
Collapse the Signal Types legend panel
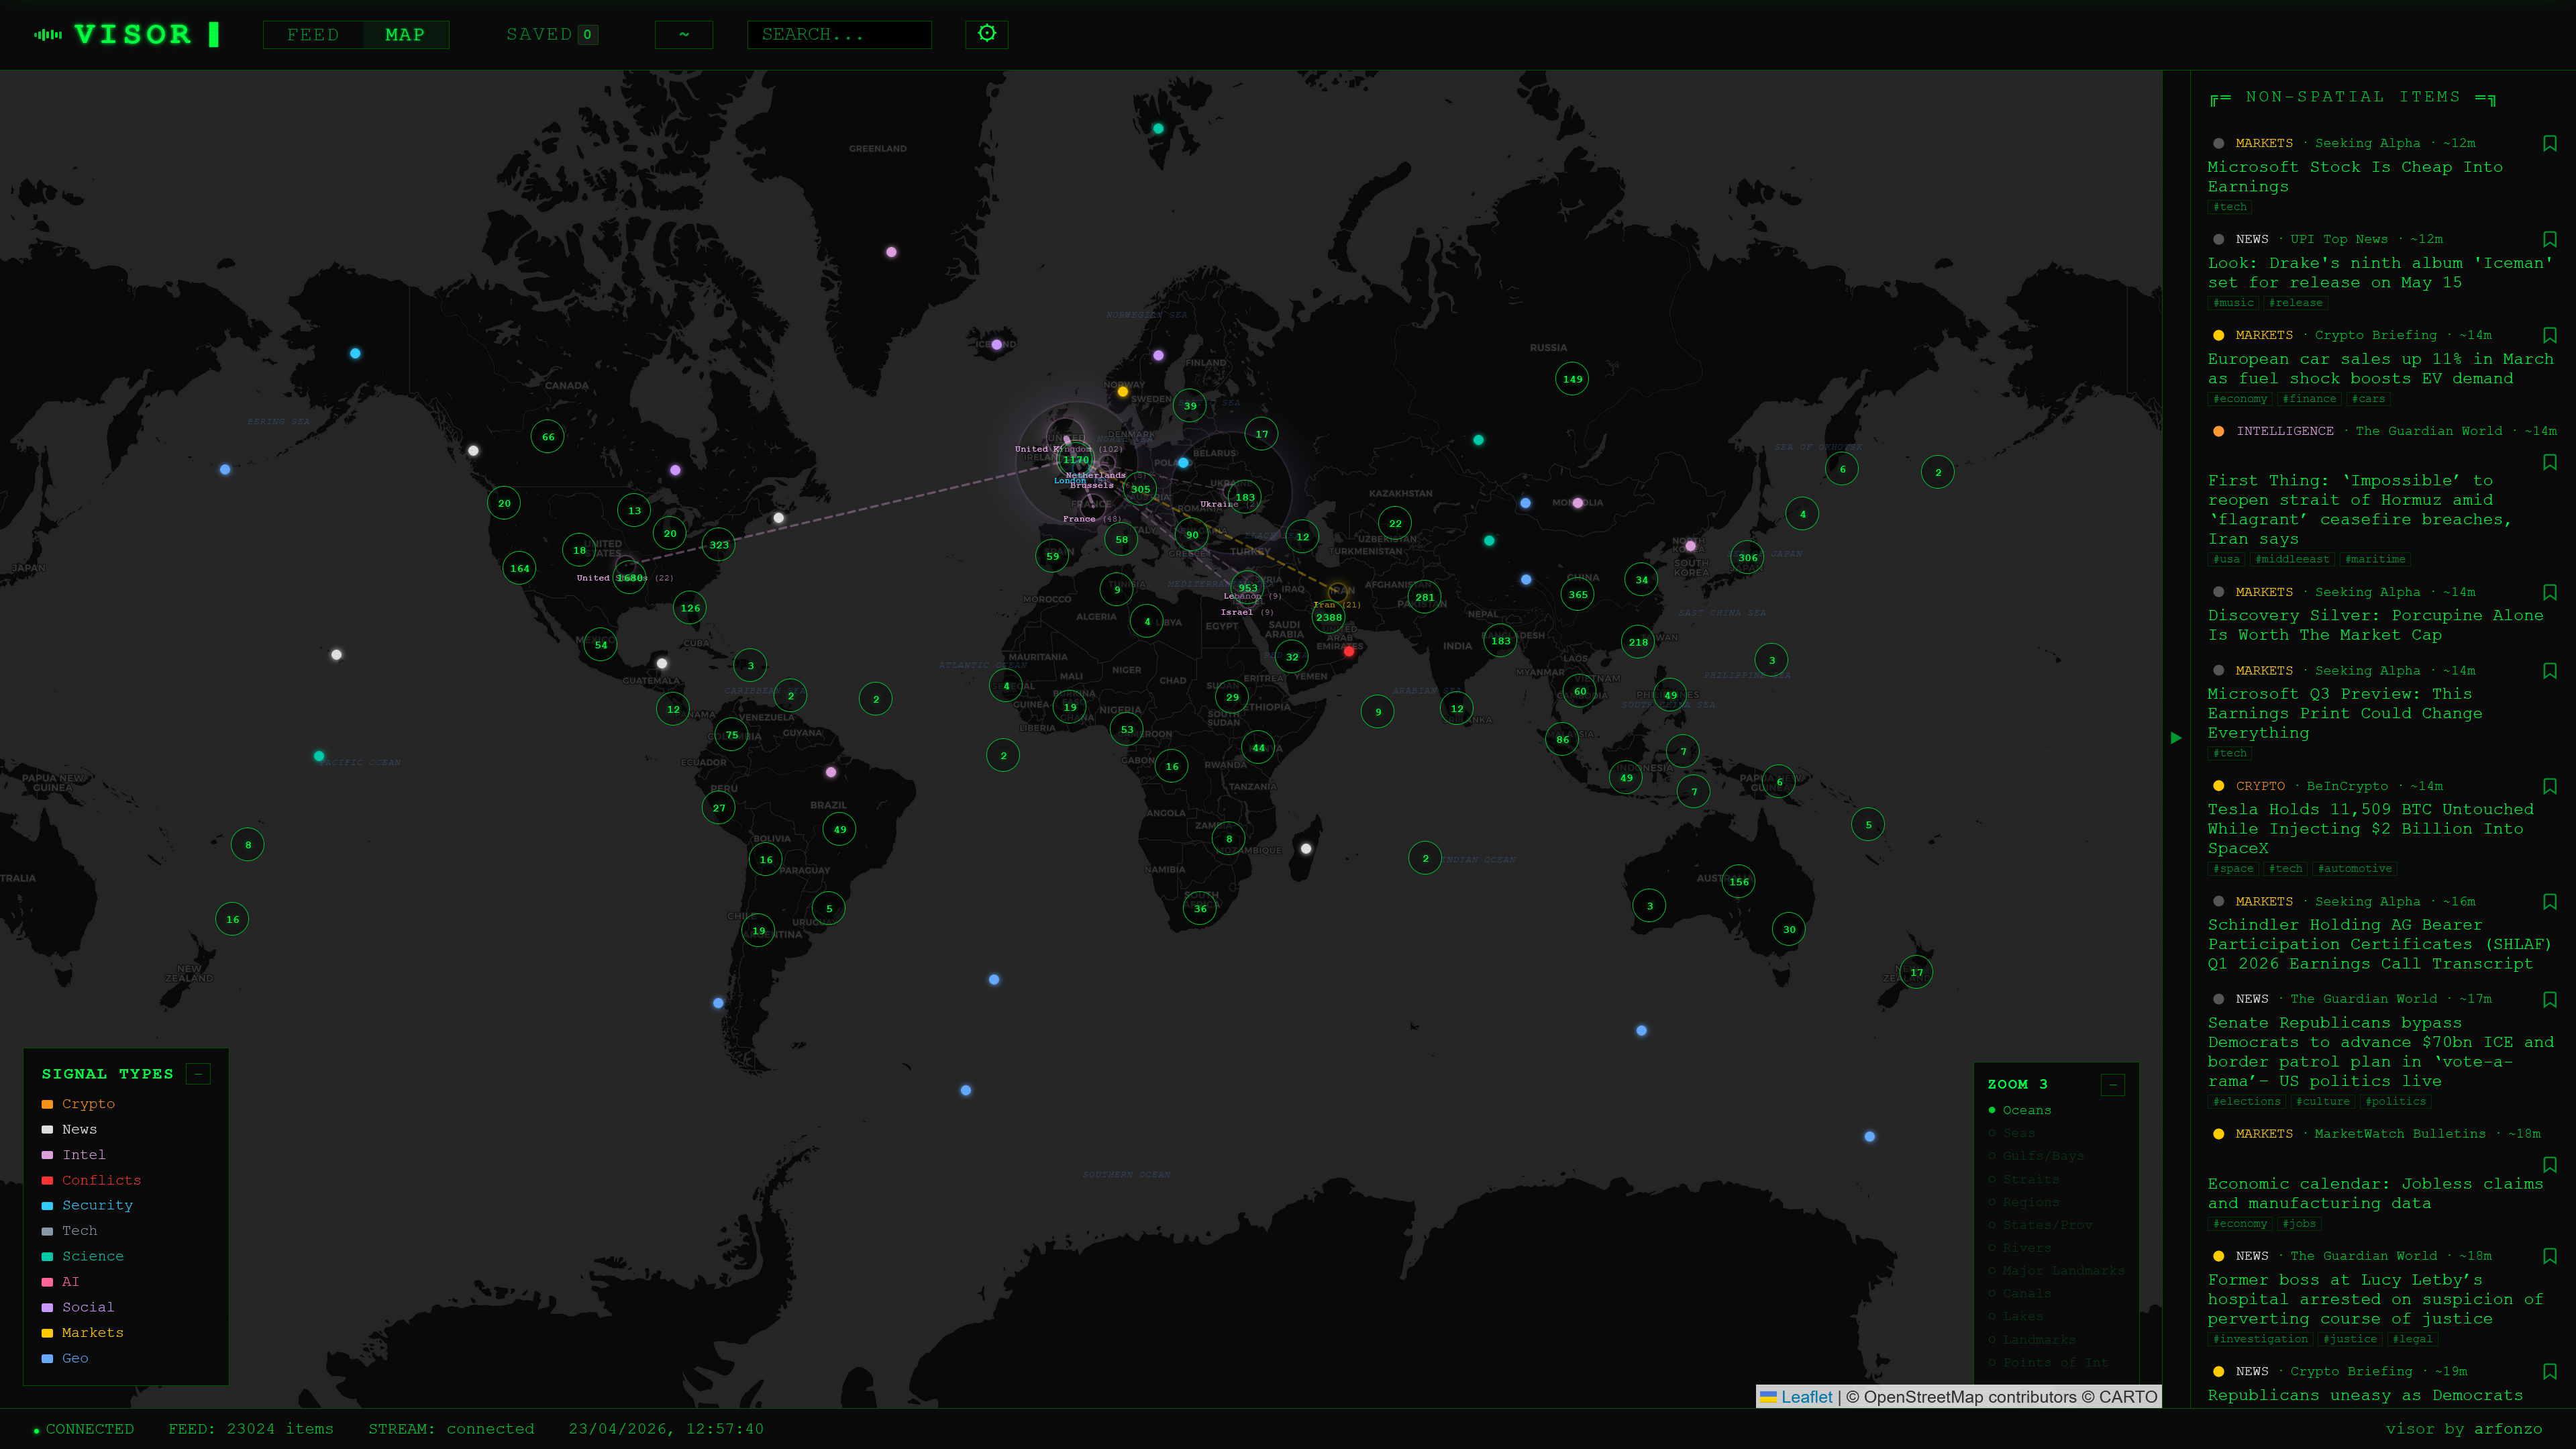coord(198,1074)
